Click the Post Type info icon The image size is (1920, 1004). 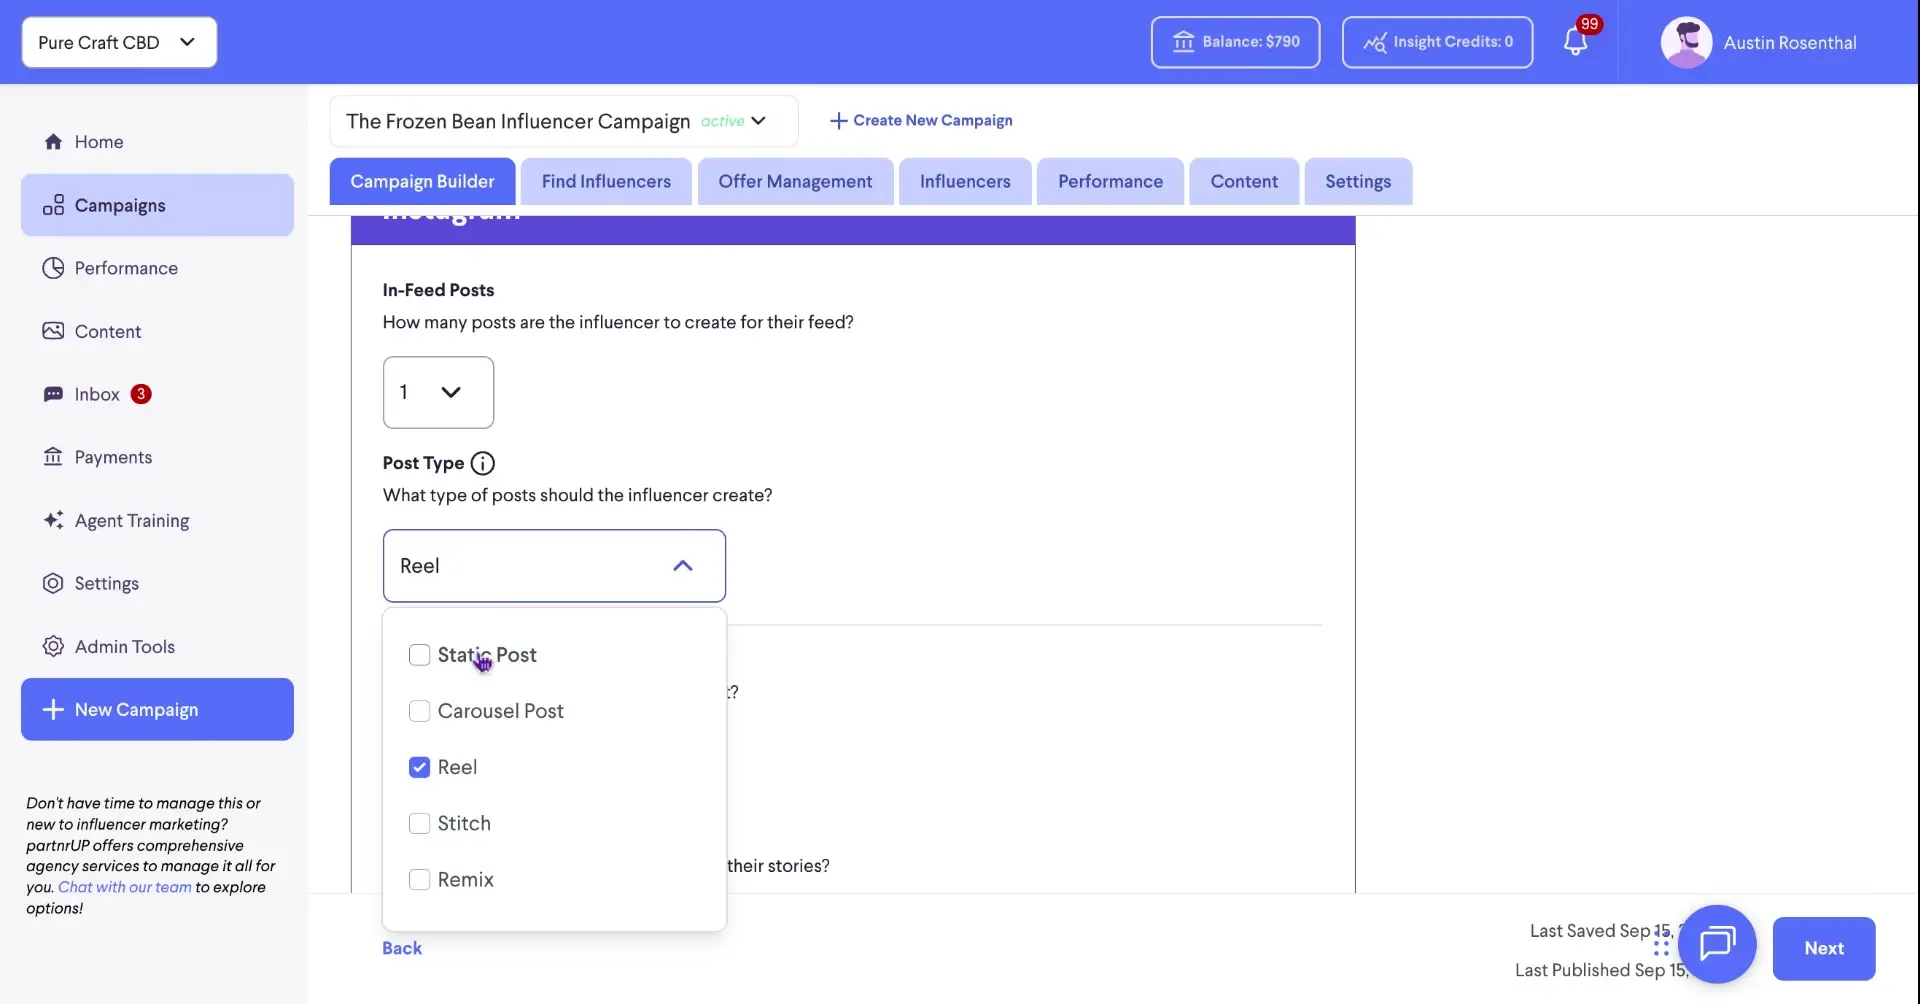[x=483, y=463]
